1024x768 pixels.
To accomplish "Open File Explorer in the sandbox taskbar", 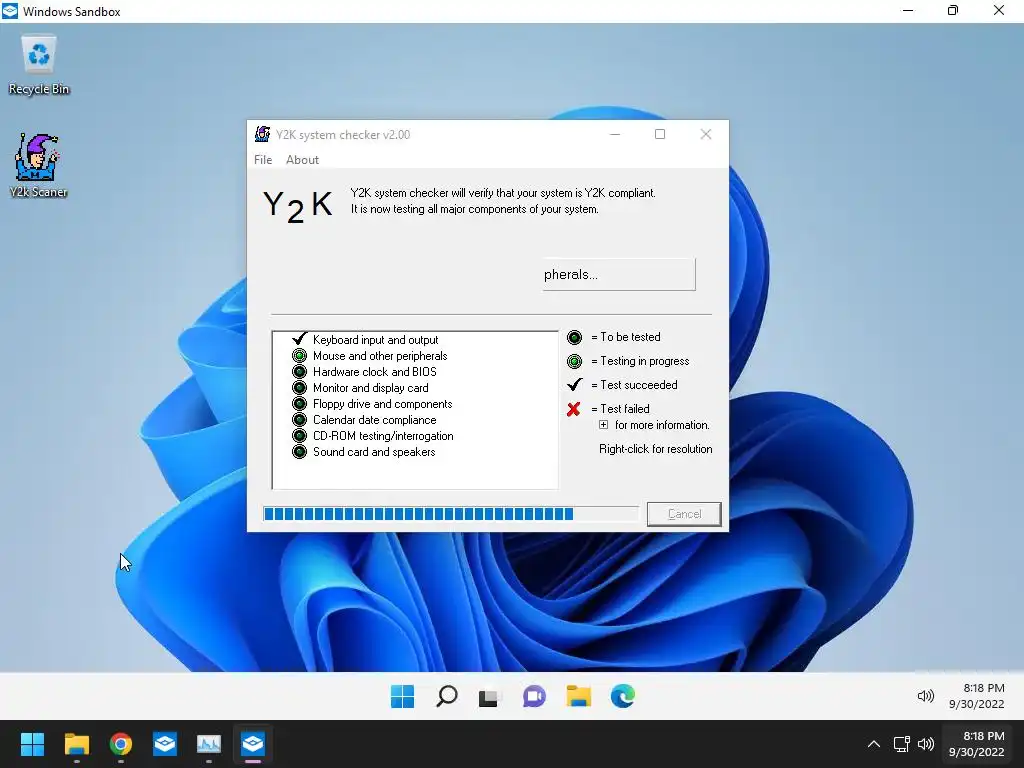I will tap(579, 696).
